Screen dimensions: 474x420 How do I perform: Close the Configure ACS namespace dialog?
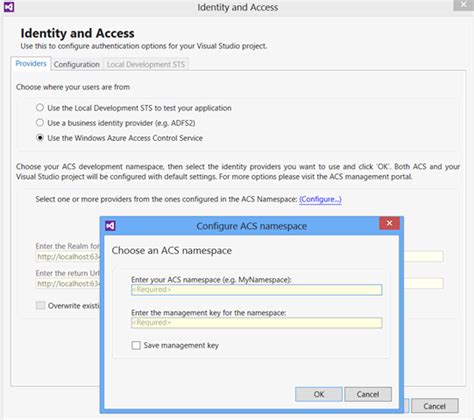[389, 223]
